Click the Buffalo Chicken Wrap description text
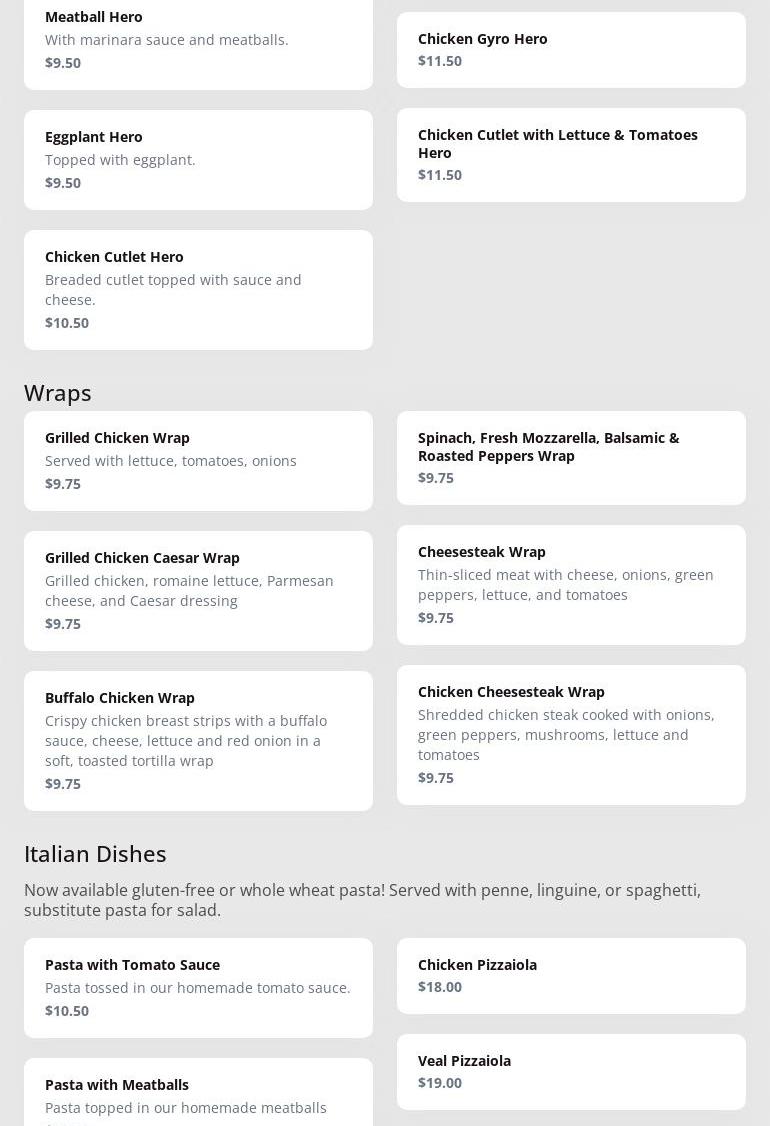This screenshot has height=1126, width=770. [x=186, y=741]
